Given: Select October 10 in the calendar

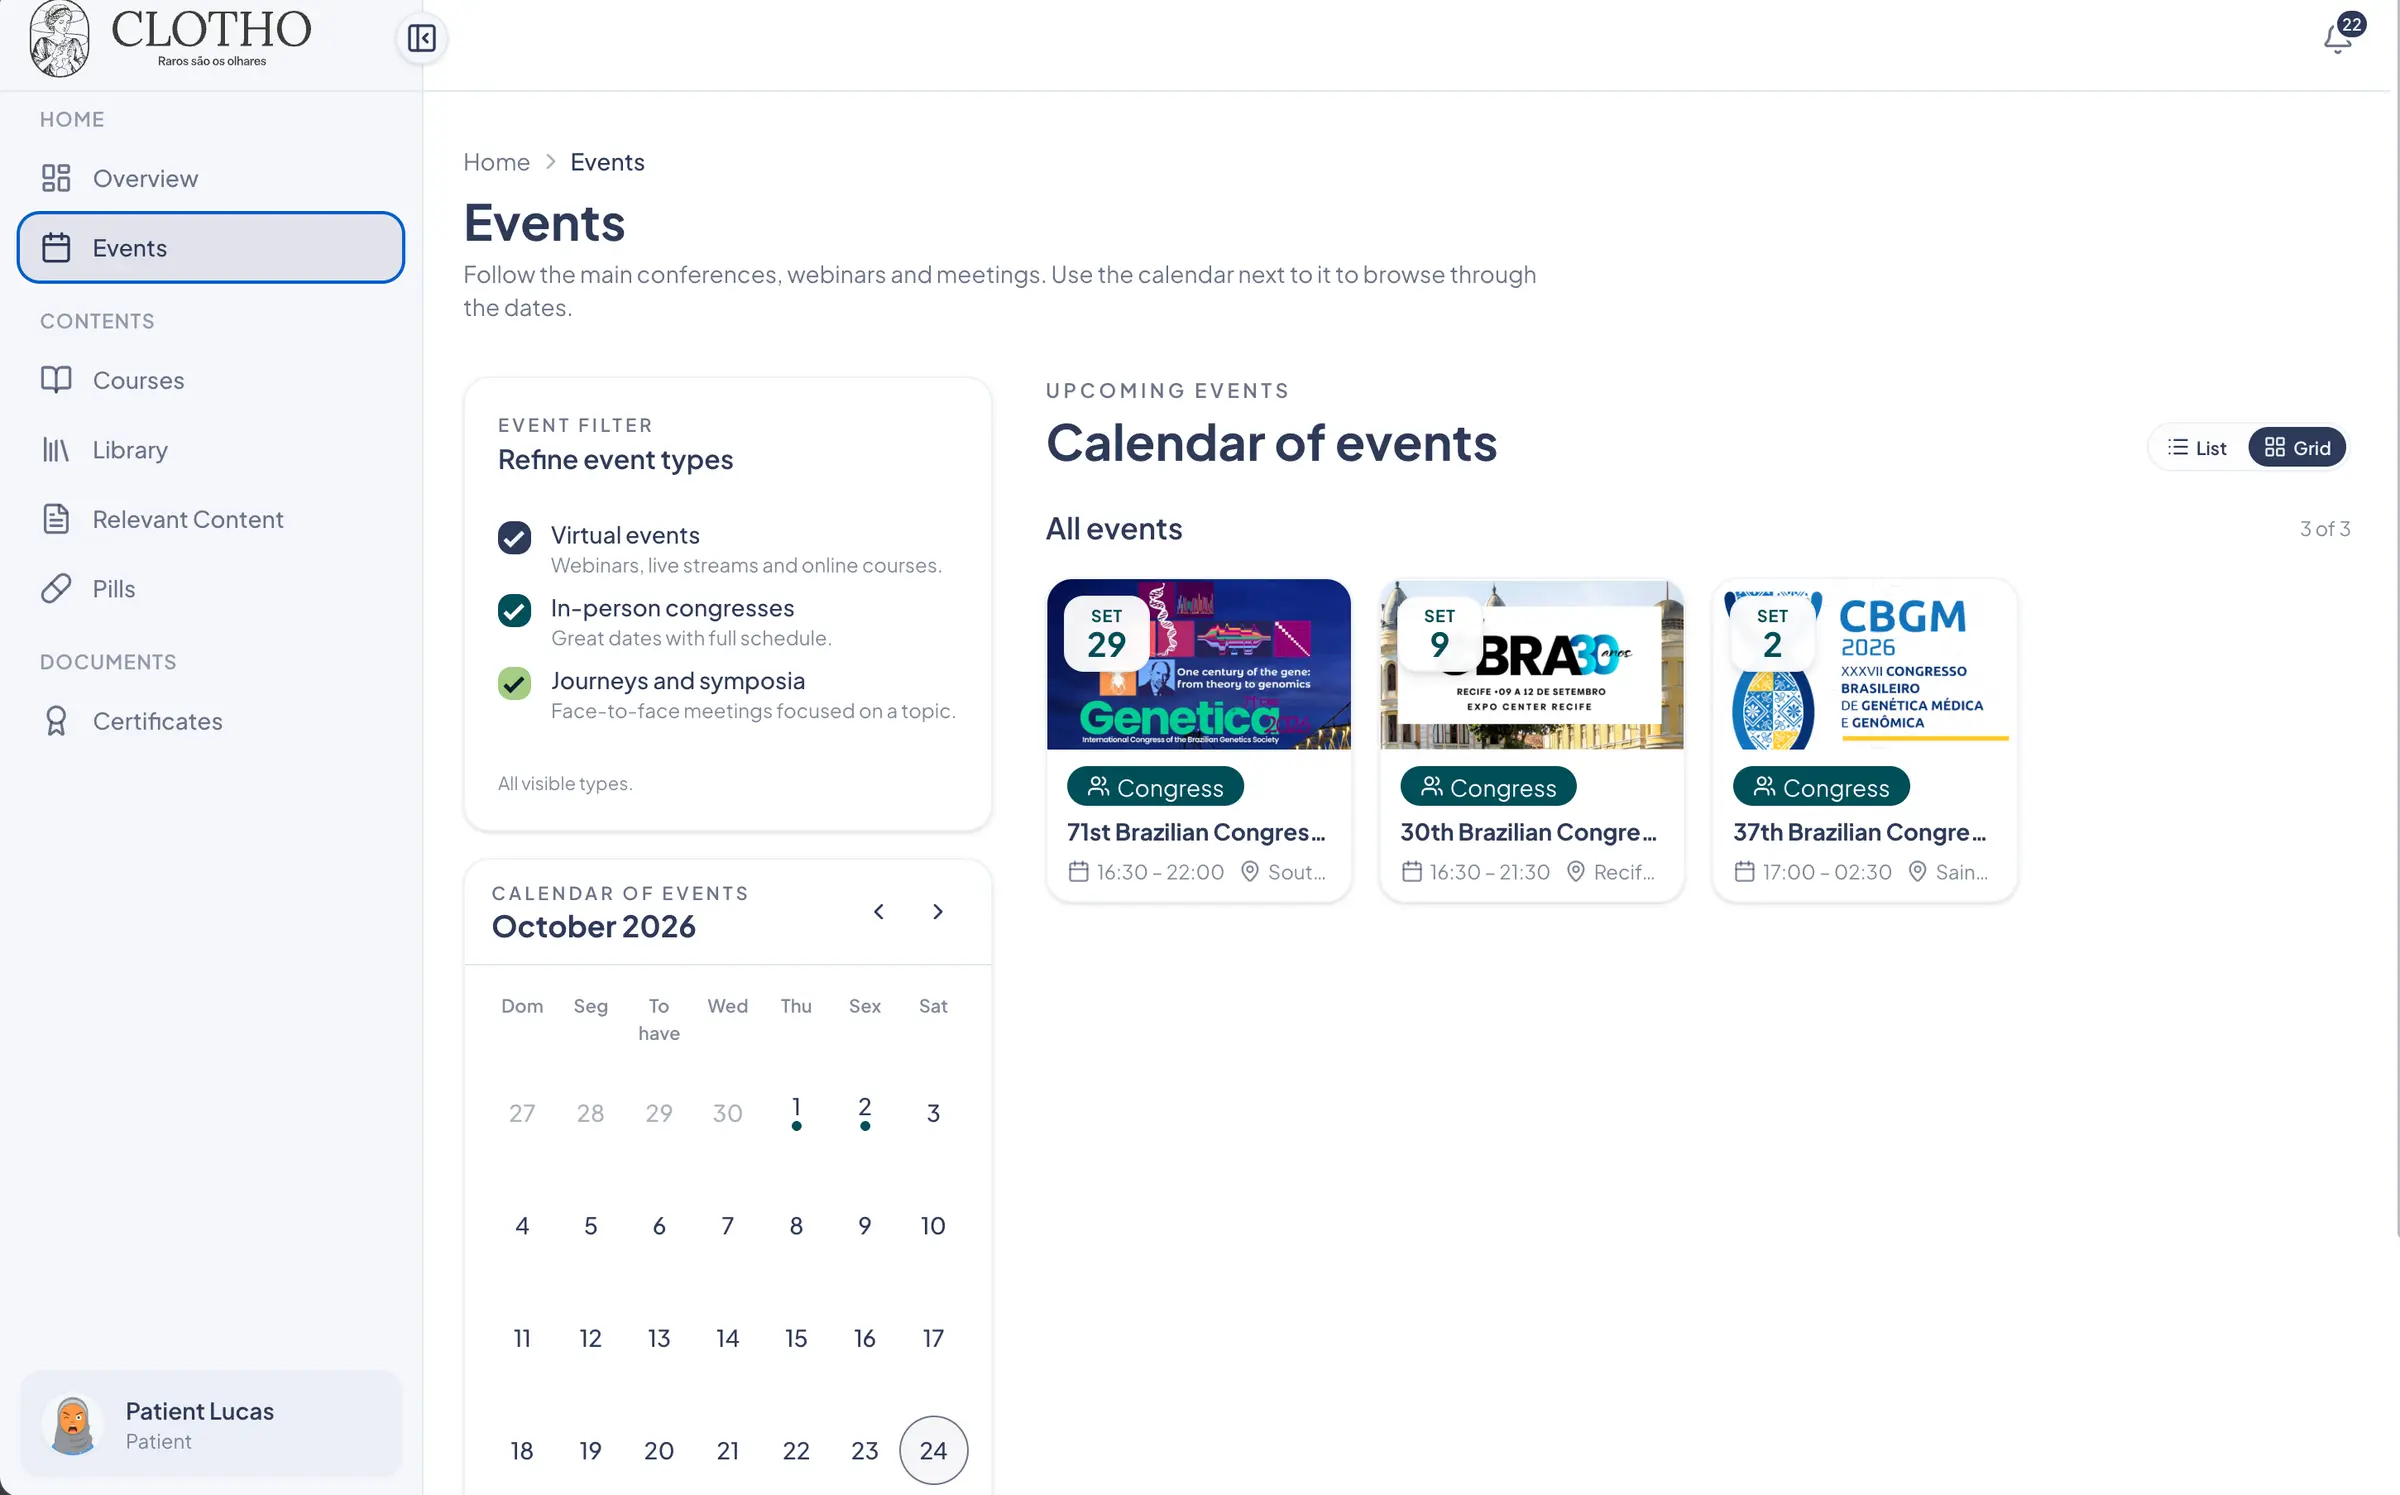Looking at the screenshot, I should (933, 1225).
